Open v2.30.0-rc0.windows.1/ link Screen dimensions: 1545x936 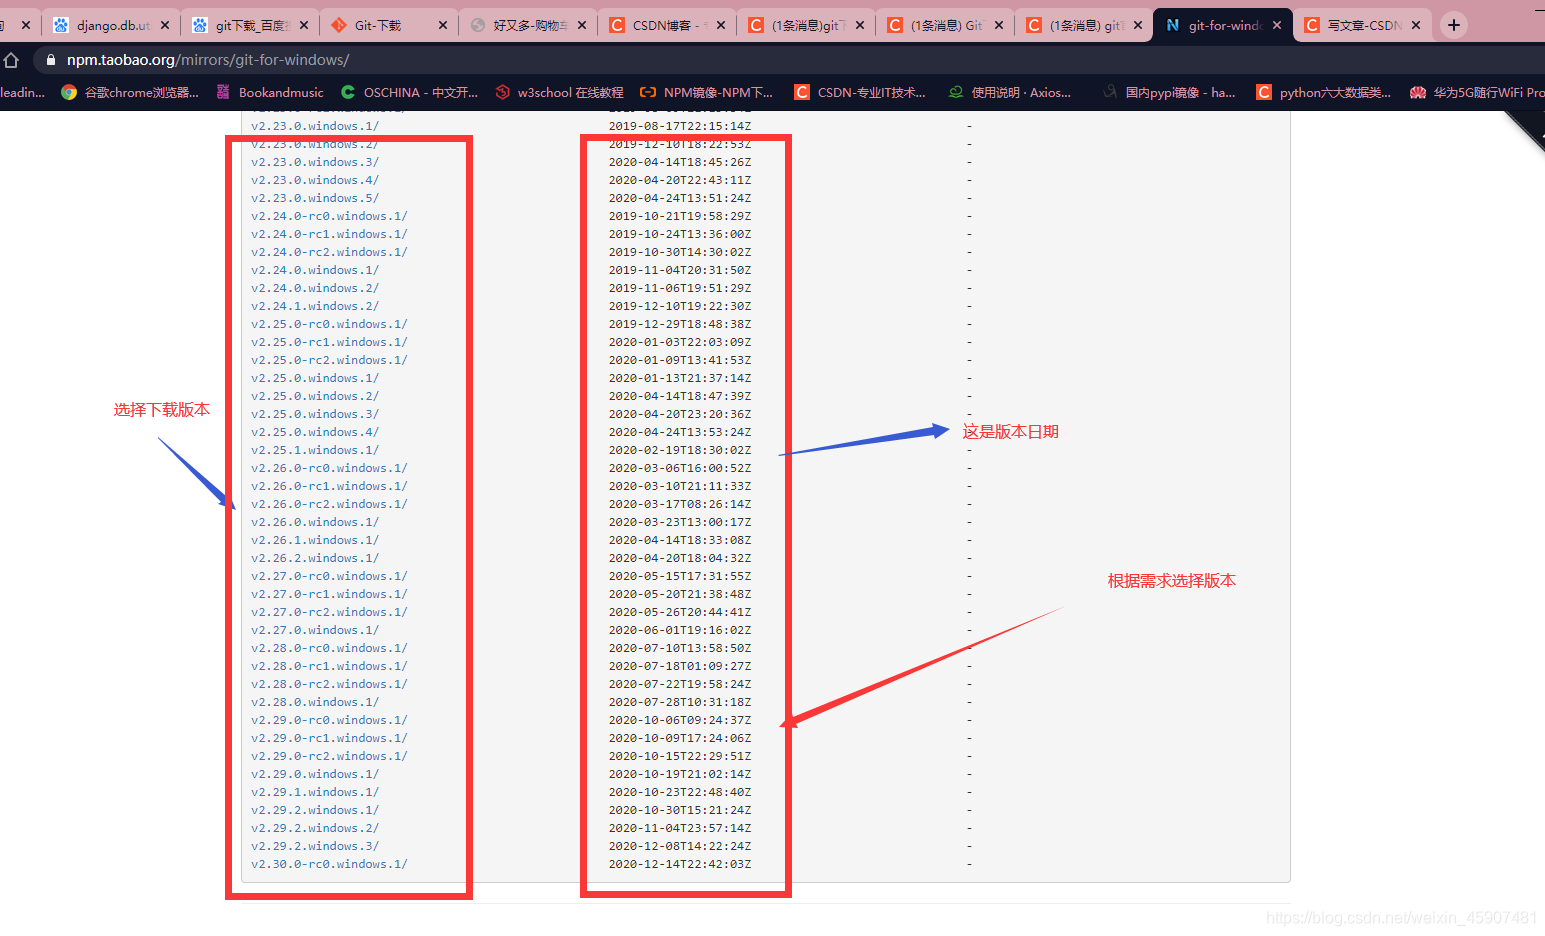pos(329,864)
